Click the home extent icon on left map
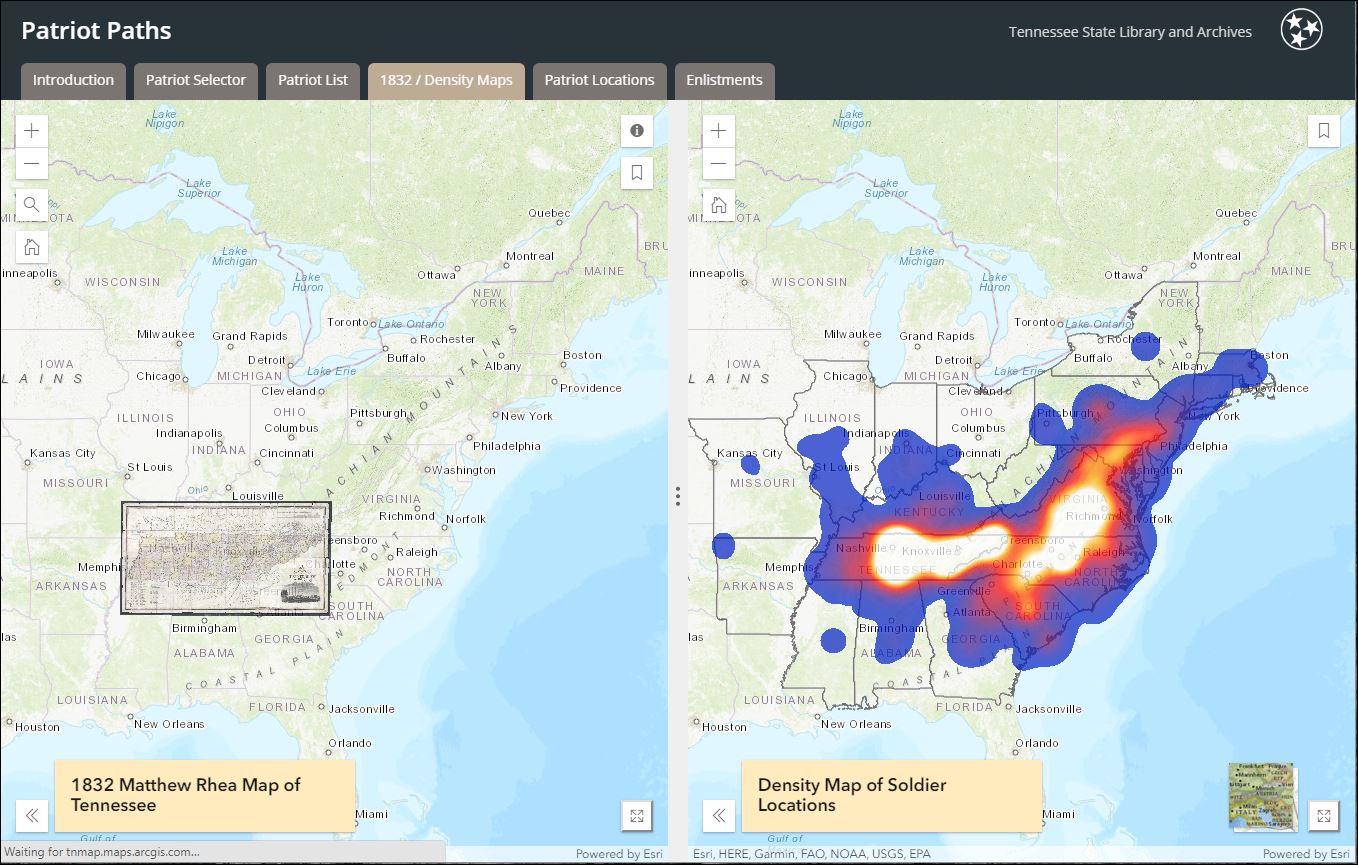 [x=31, y=246]
